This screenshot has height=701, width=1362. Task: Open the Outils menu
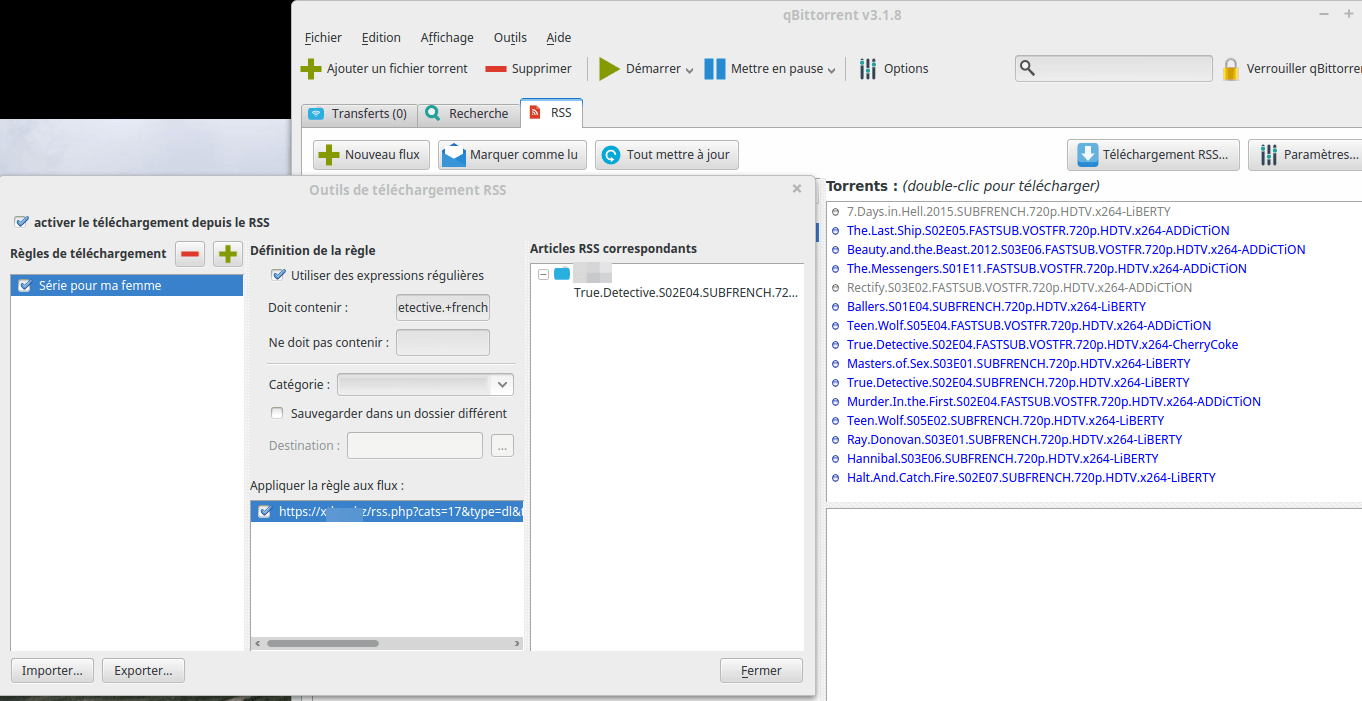pos(510,38)
